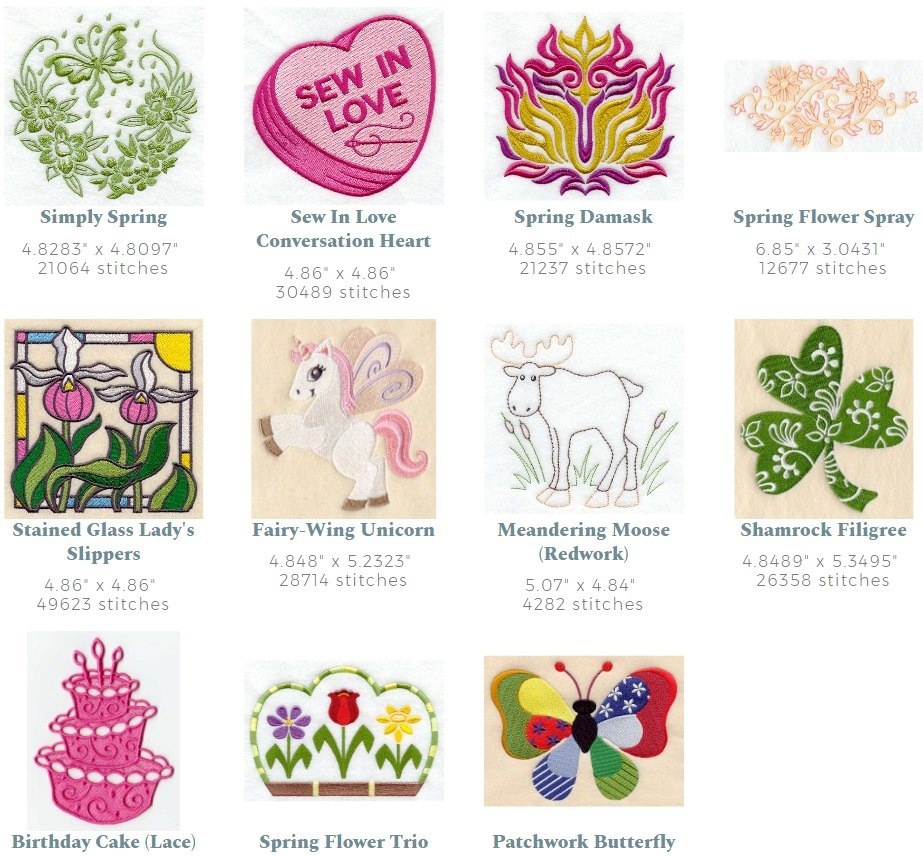The image size is (923, 856).
Task: Select the pink Birthday Cake lace image
Action: [104, 731]
